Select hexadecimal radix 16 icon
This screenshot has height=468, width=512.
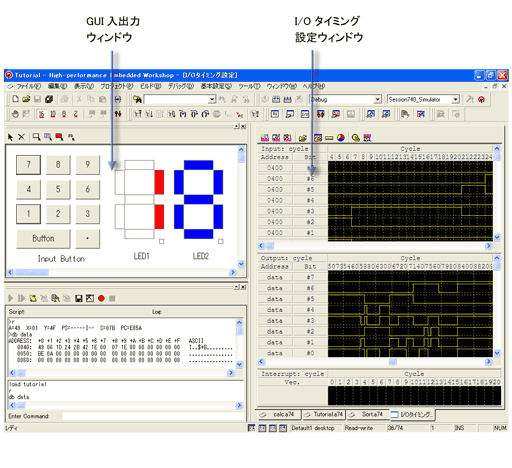pos(41,114)
